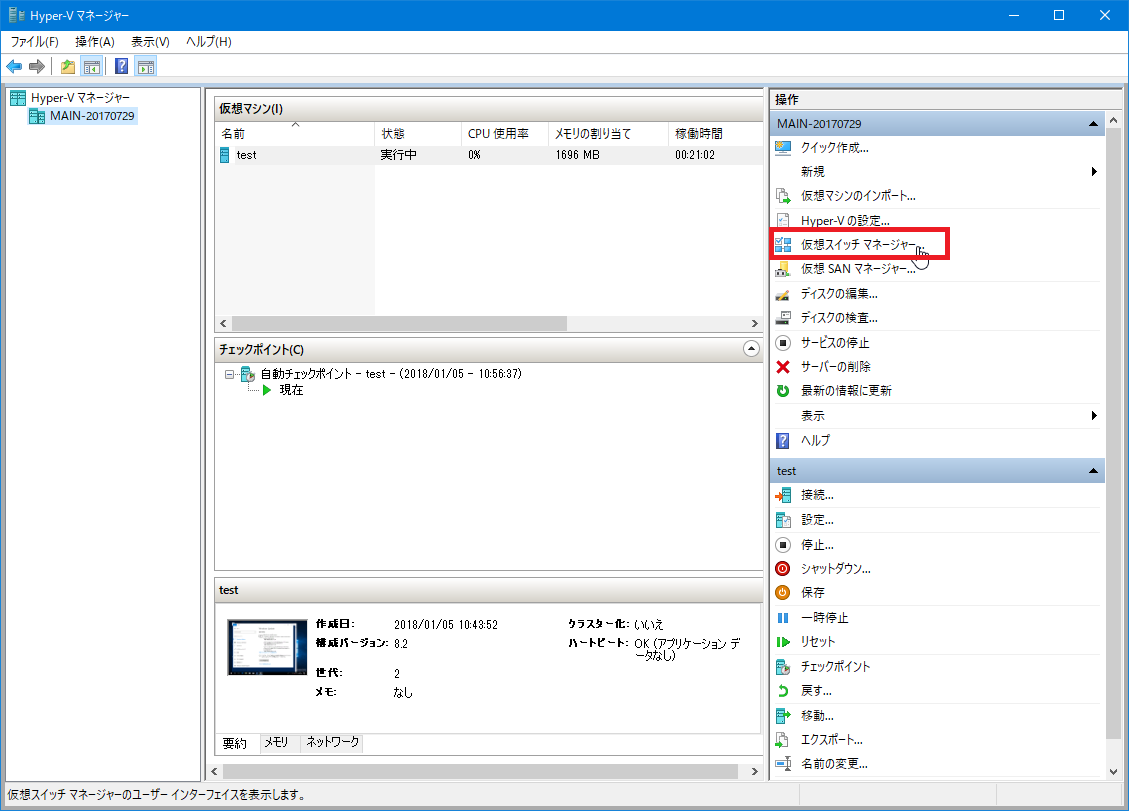The width and height of the screenshot is (1129, 811).
Task: Toggle the console tree toolbar icon
Action: click(x=91, y=67)
